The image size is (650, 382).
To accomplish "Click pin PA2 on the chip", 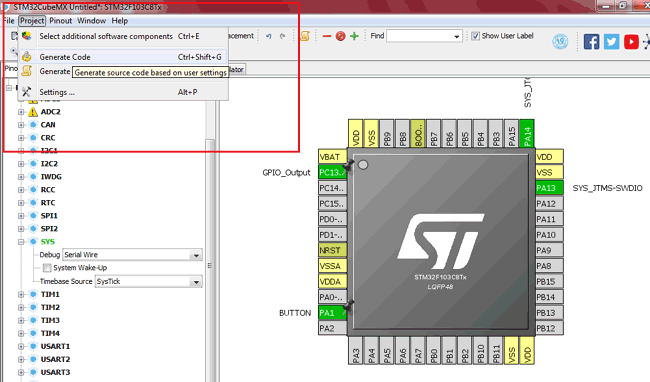I will [332, 328].
